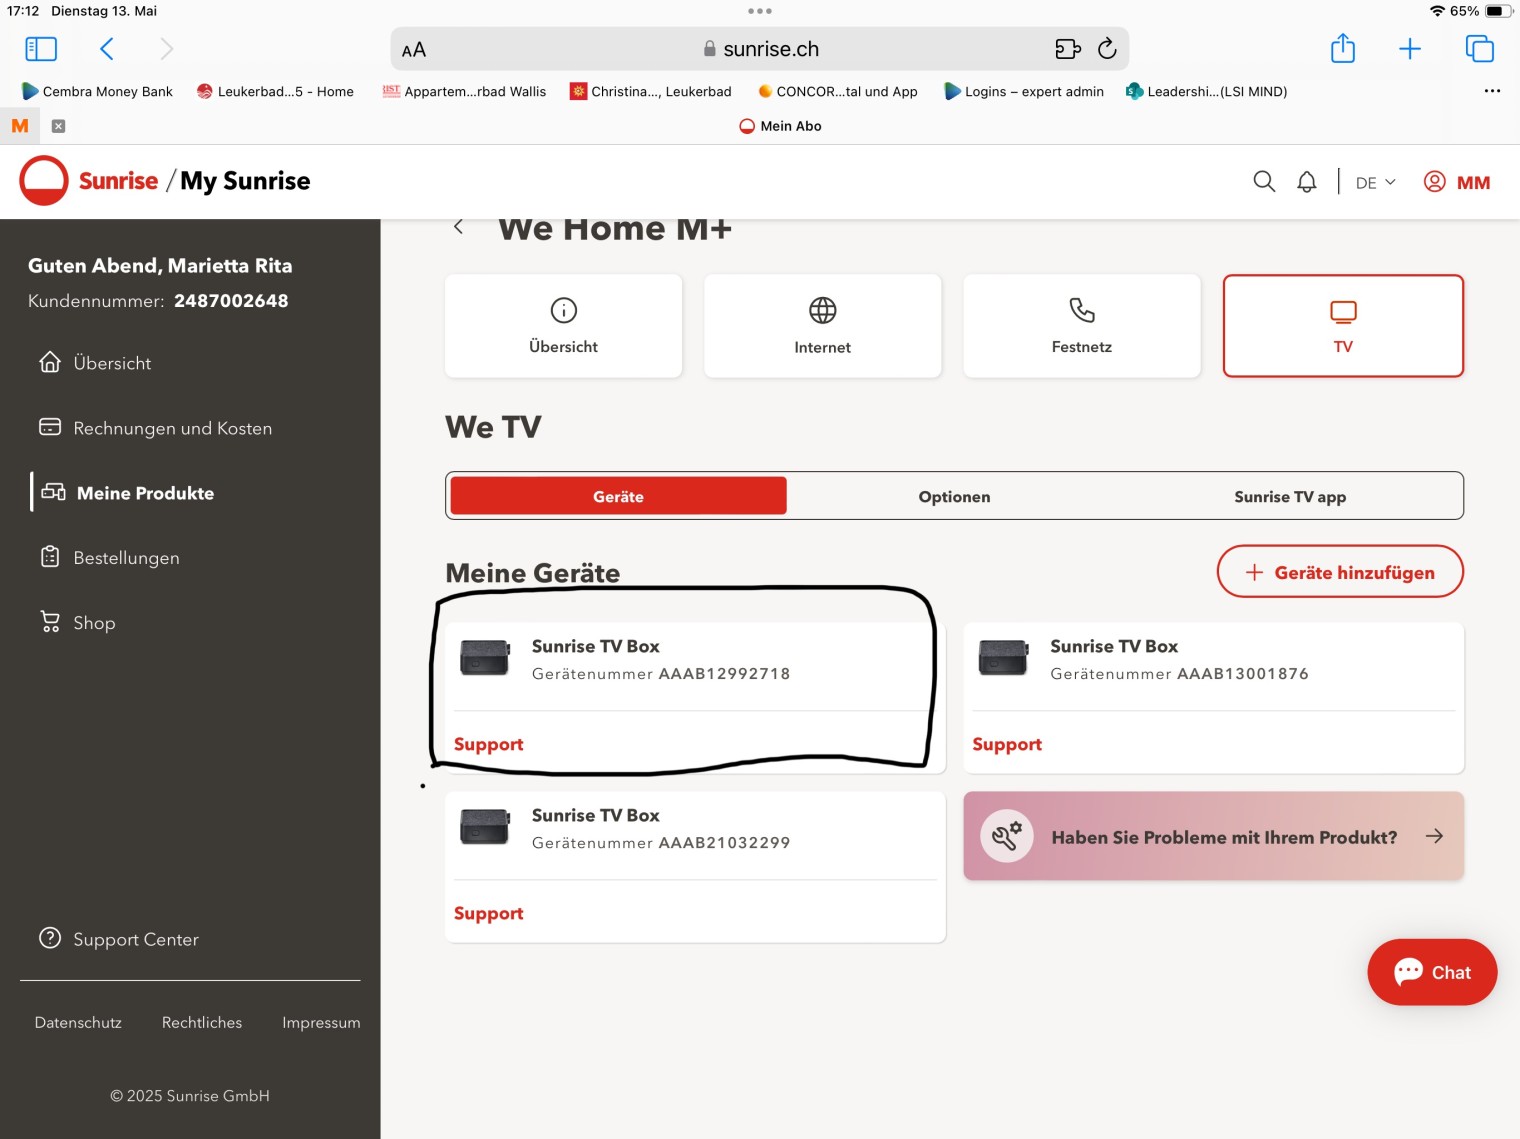The image size is (1520, 1139).
Task: Open Rechnungen und Kosten in sidebar
Action: (172, 428)
